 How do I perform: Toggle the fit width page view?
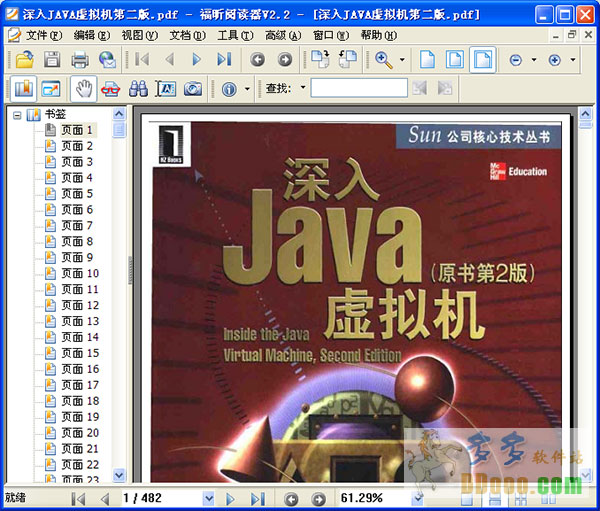pos(483,59)
